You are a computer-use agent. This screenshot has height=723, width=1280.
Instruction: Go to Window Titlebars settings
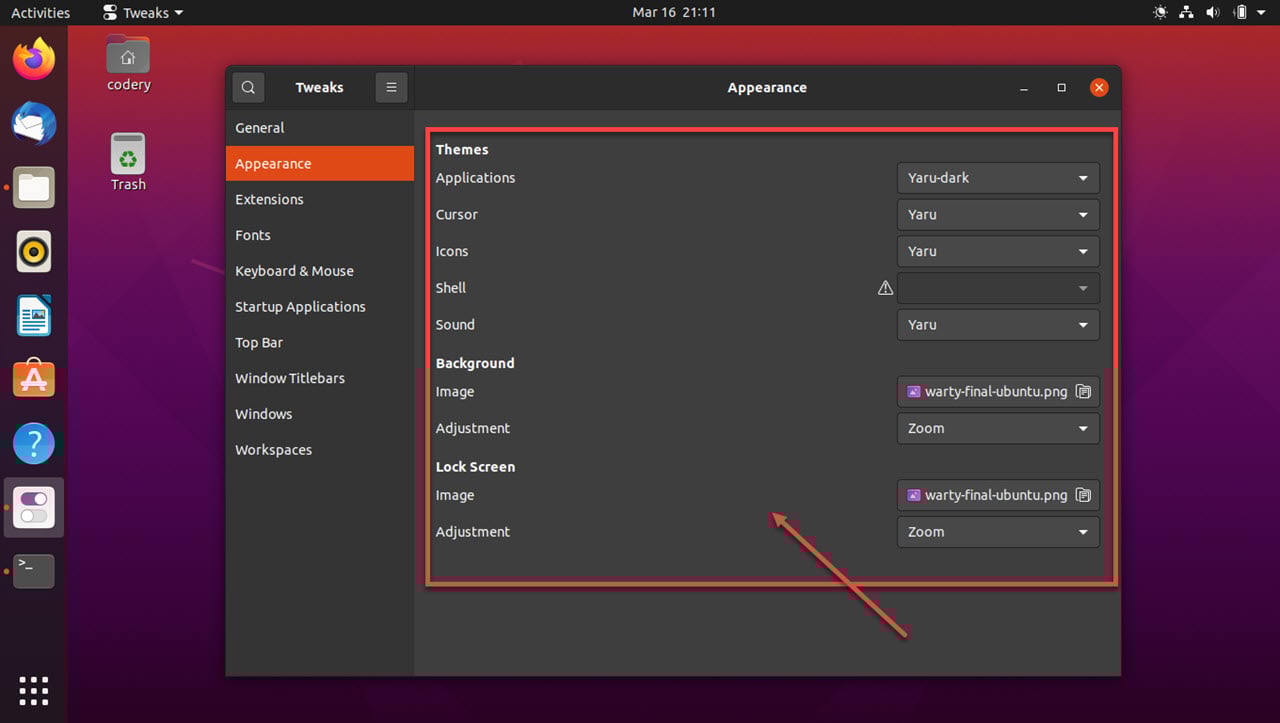coord(290,378)
